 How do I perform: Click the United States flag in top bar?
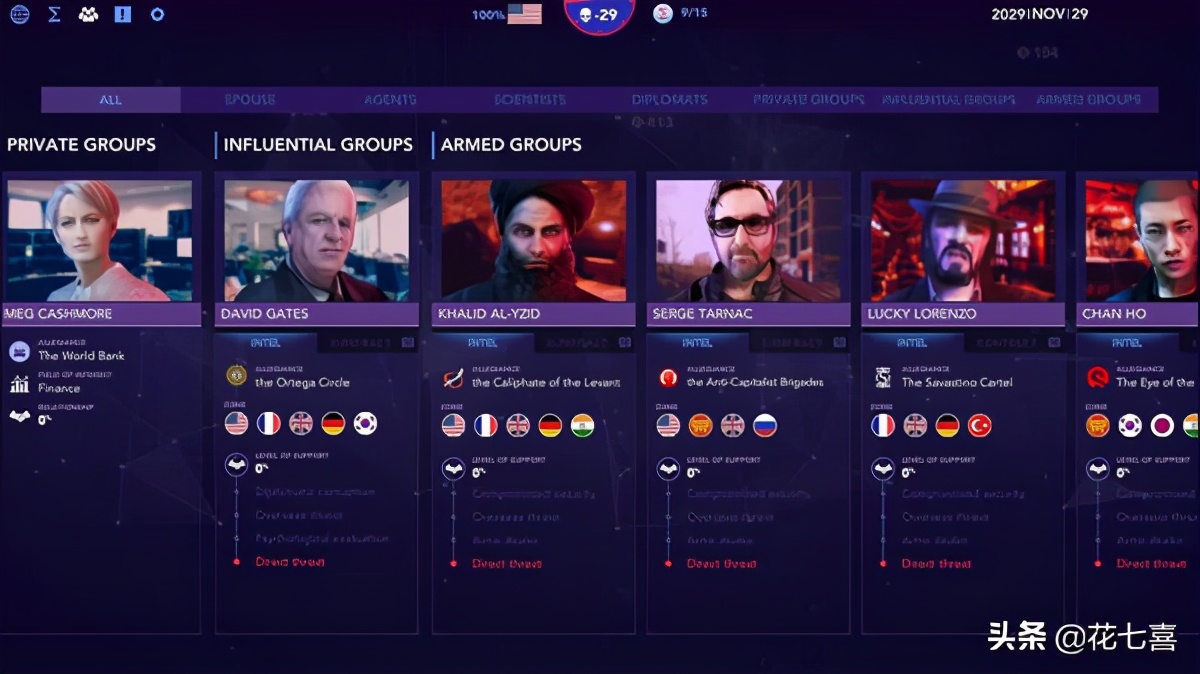524,14
